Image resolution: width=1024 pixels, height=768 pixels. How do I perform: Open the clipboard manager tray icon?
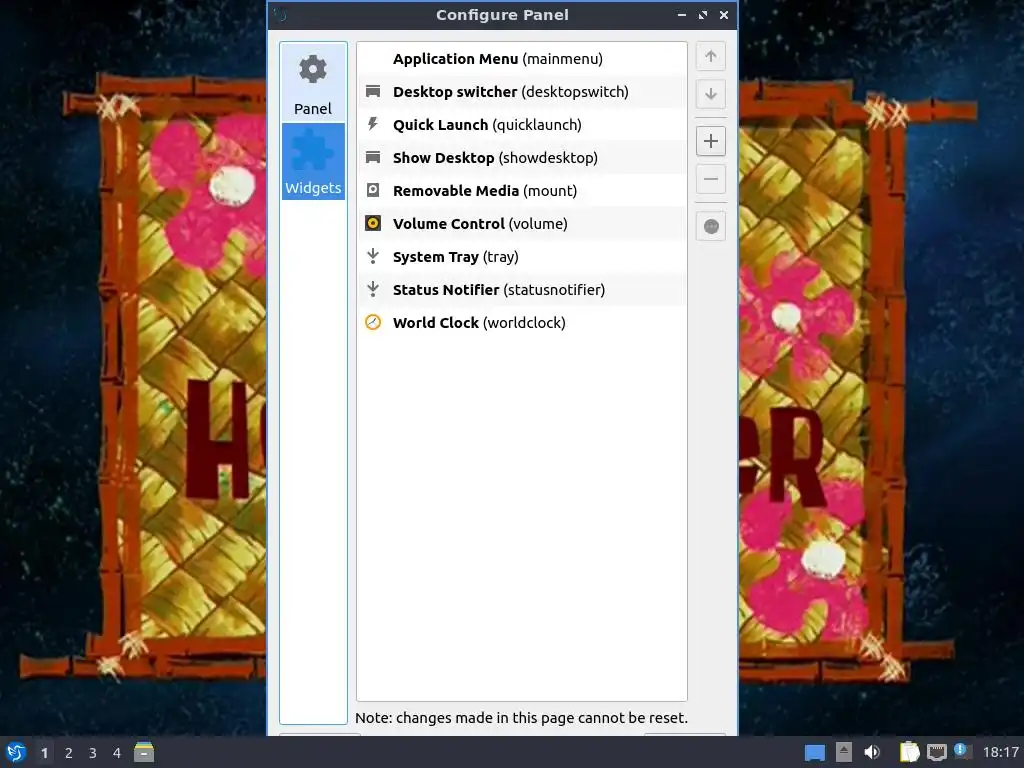pyautogui.click(x=909, y=752)
